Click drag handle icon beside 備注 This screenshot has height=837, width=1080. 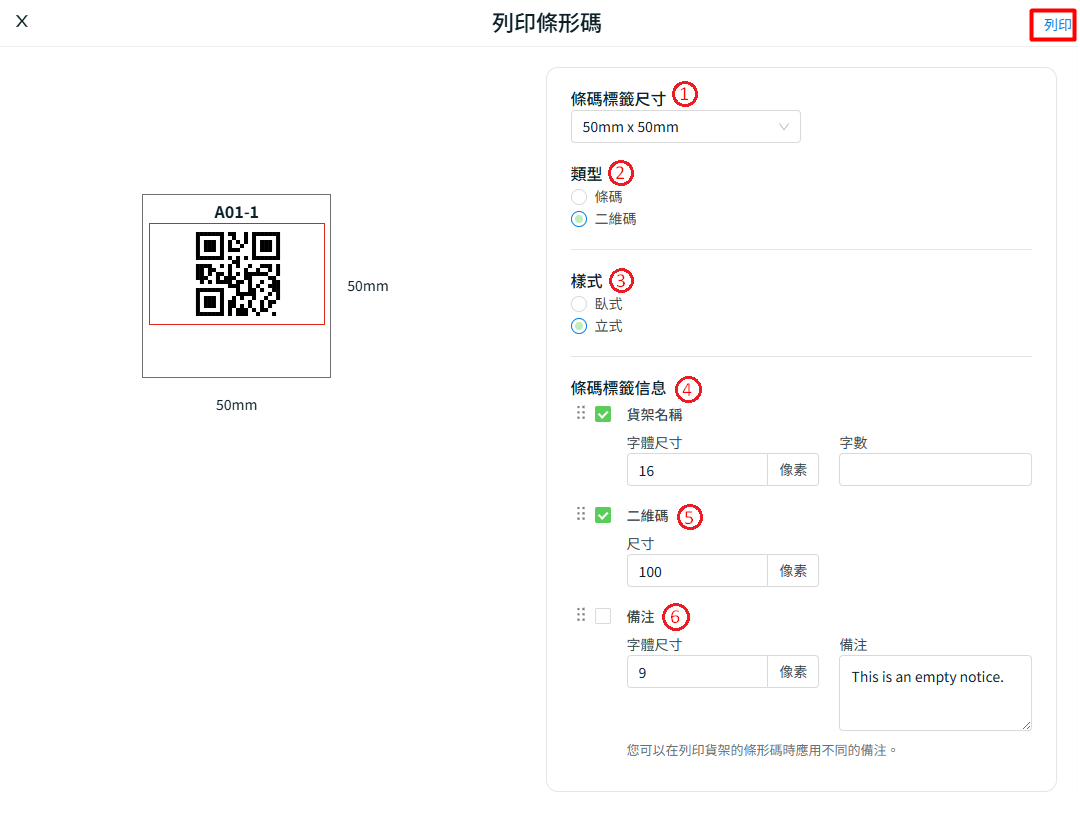(581, 615)
